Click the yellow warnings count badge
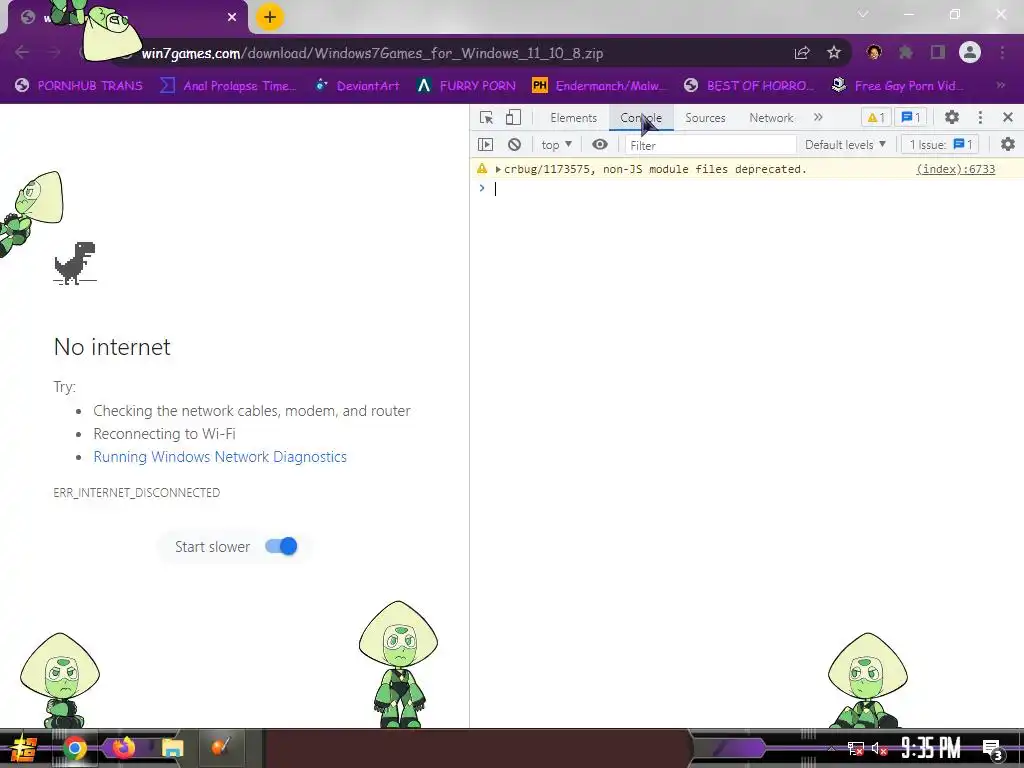Image resolution: width=1024 pixels, height=768 pixels. click(x=876, y=118)
